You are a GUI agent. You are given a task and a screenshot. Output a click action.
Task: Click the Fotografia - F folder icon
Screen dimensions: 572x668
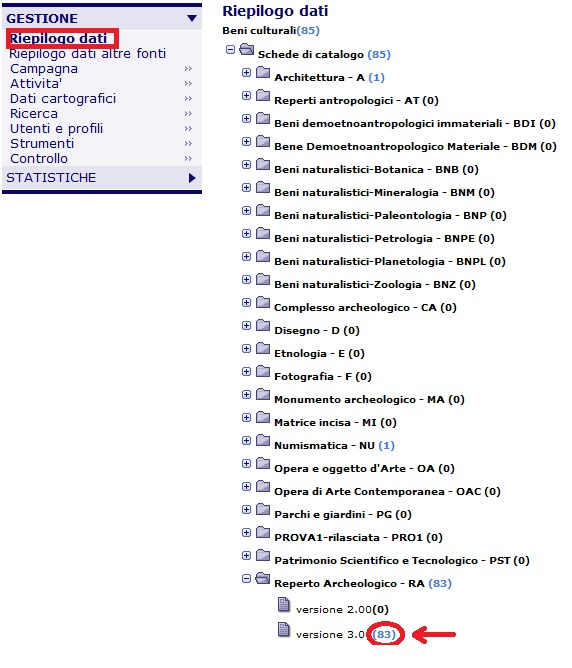click(x=263, y=371)
